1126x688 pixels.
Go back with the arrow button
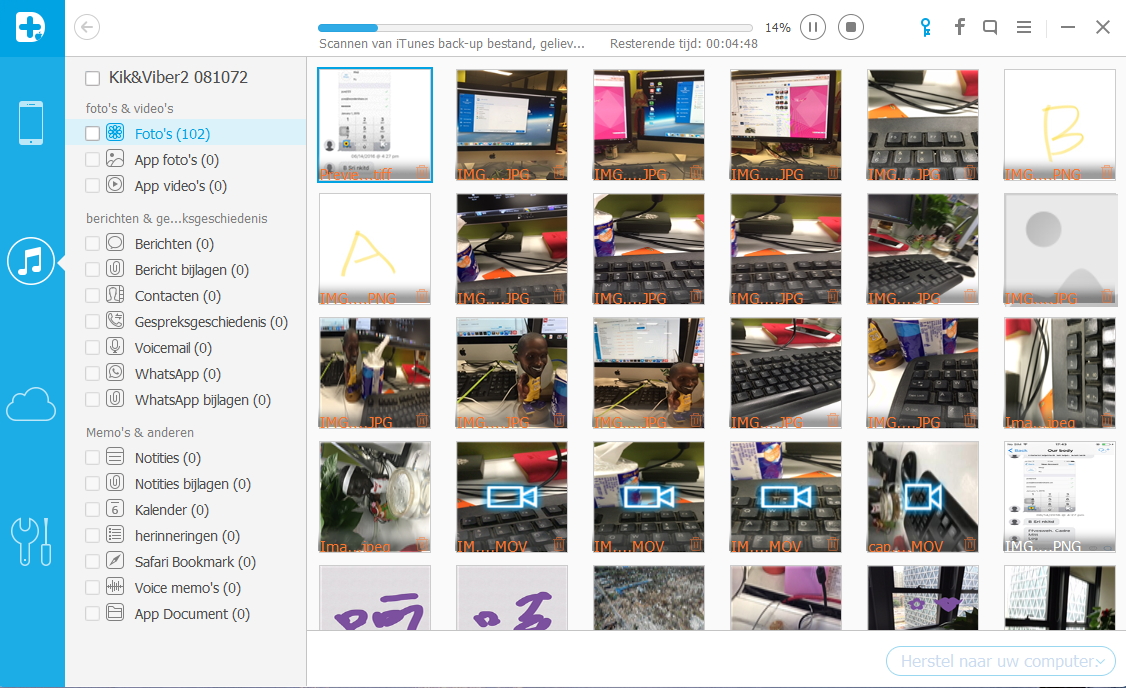tap(87, 27)
